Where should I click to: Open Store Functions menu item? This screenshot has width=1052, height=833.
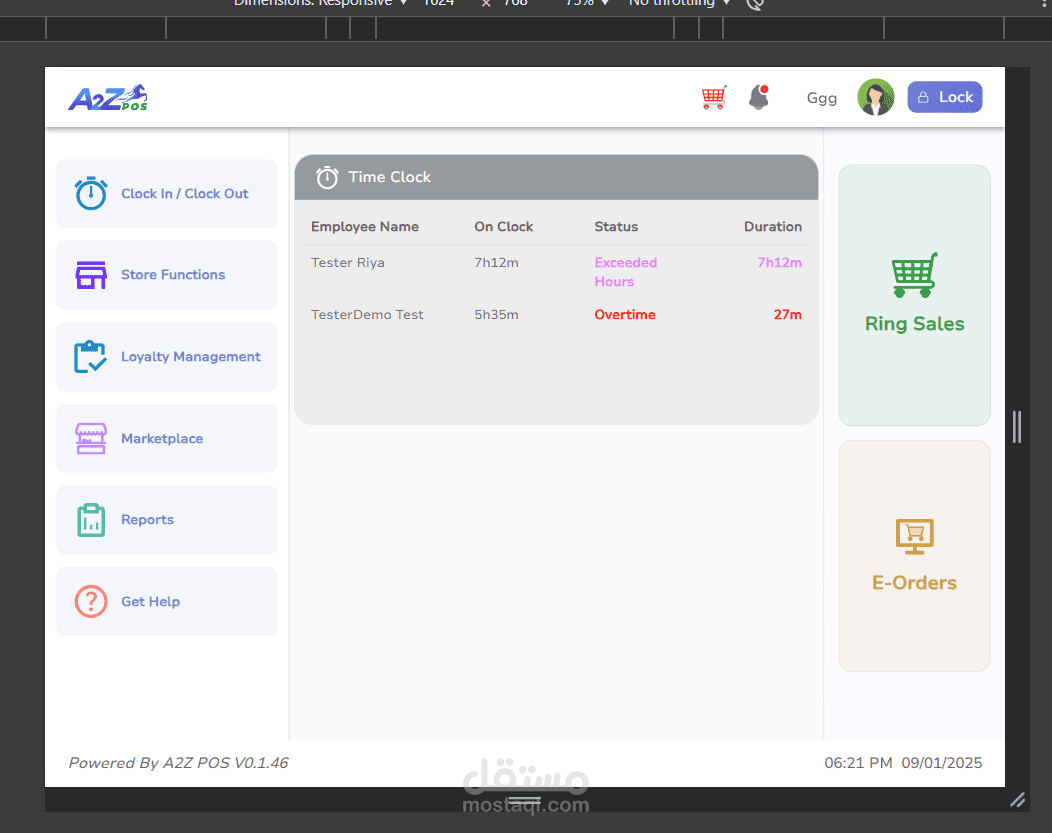(x=166, y=275)
